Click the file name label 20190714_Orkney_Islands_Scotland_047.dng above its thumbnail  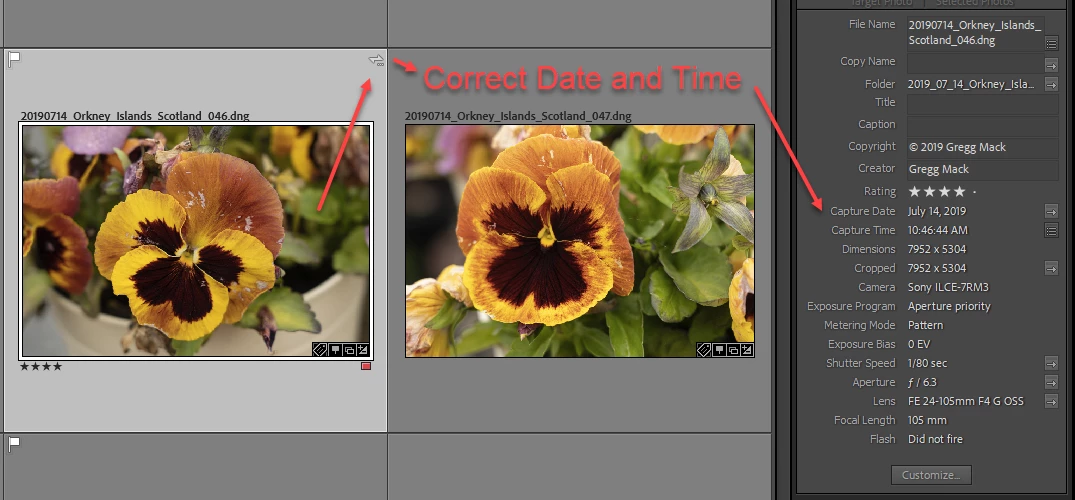click(x=518, y=116)
